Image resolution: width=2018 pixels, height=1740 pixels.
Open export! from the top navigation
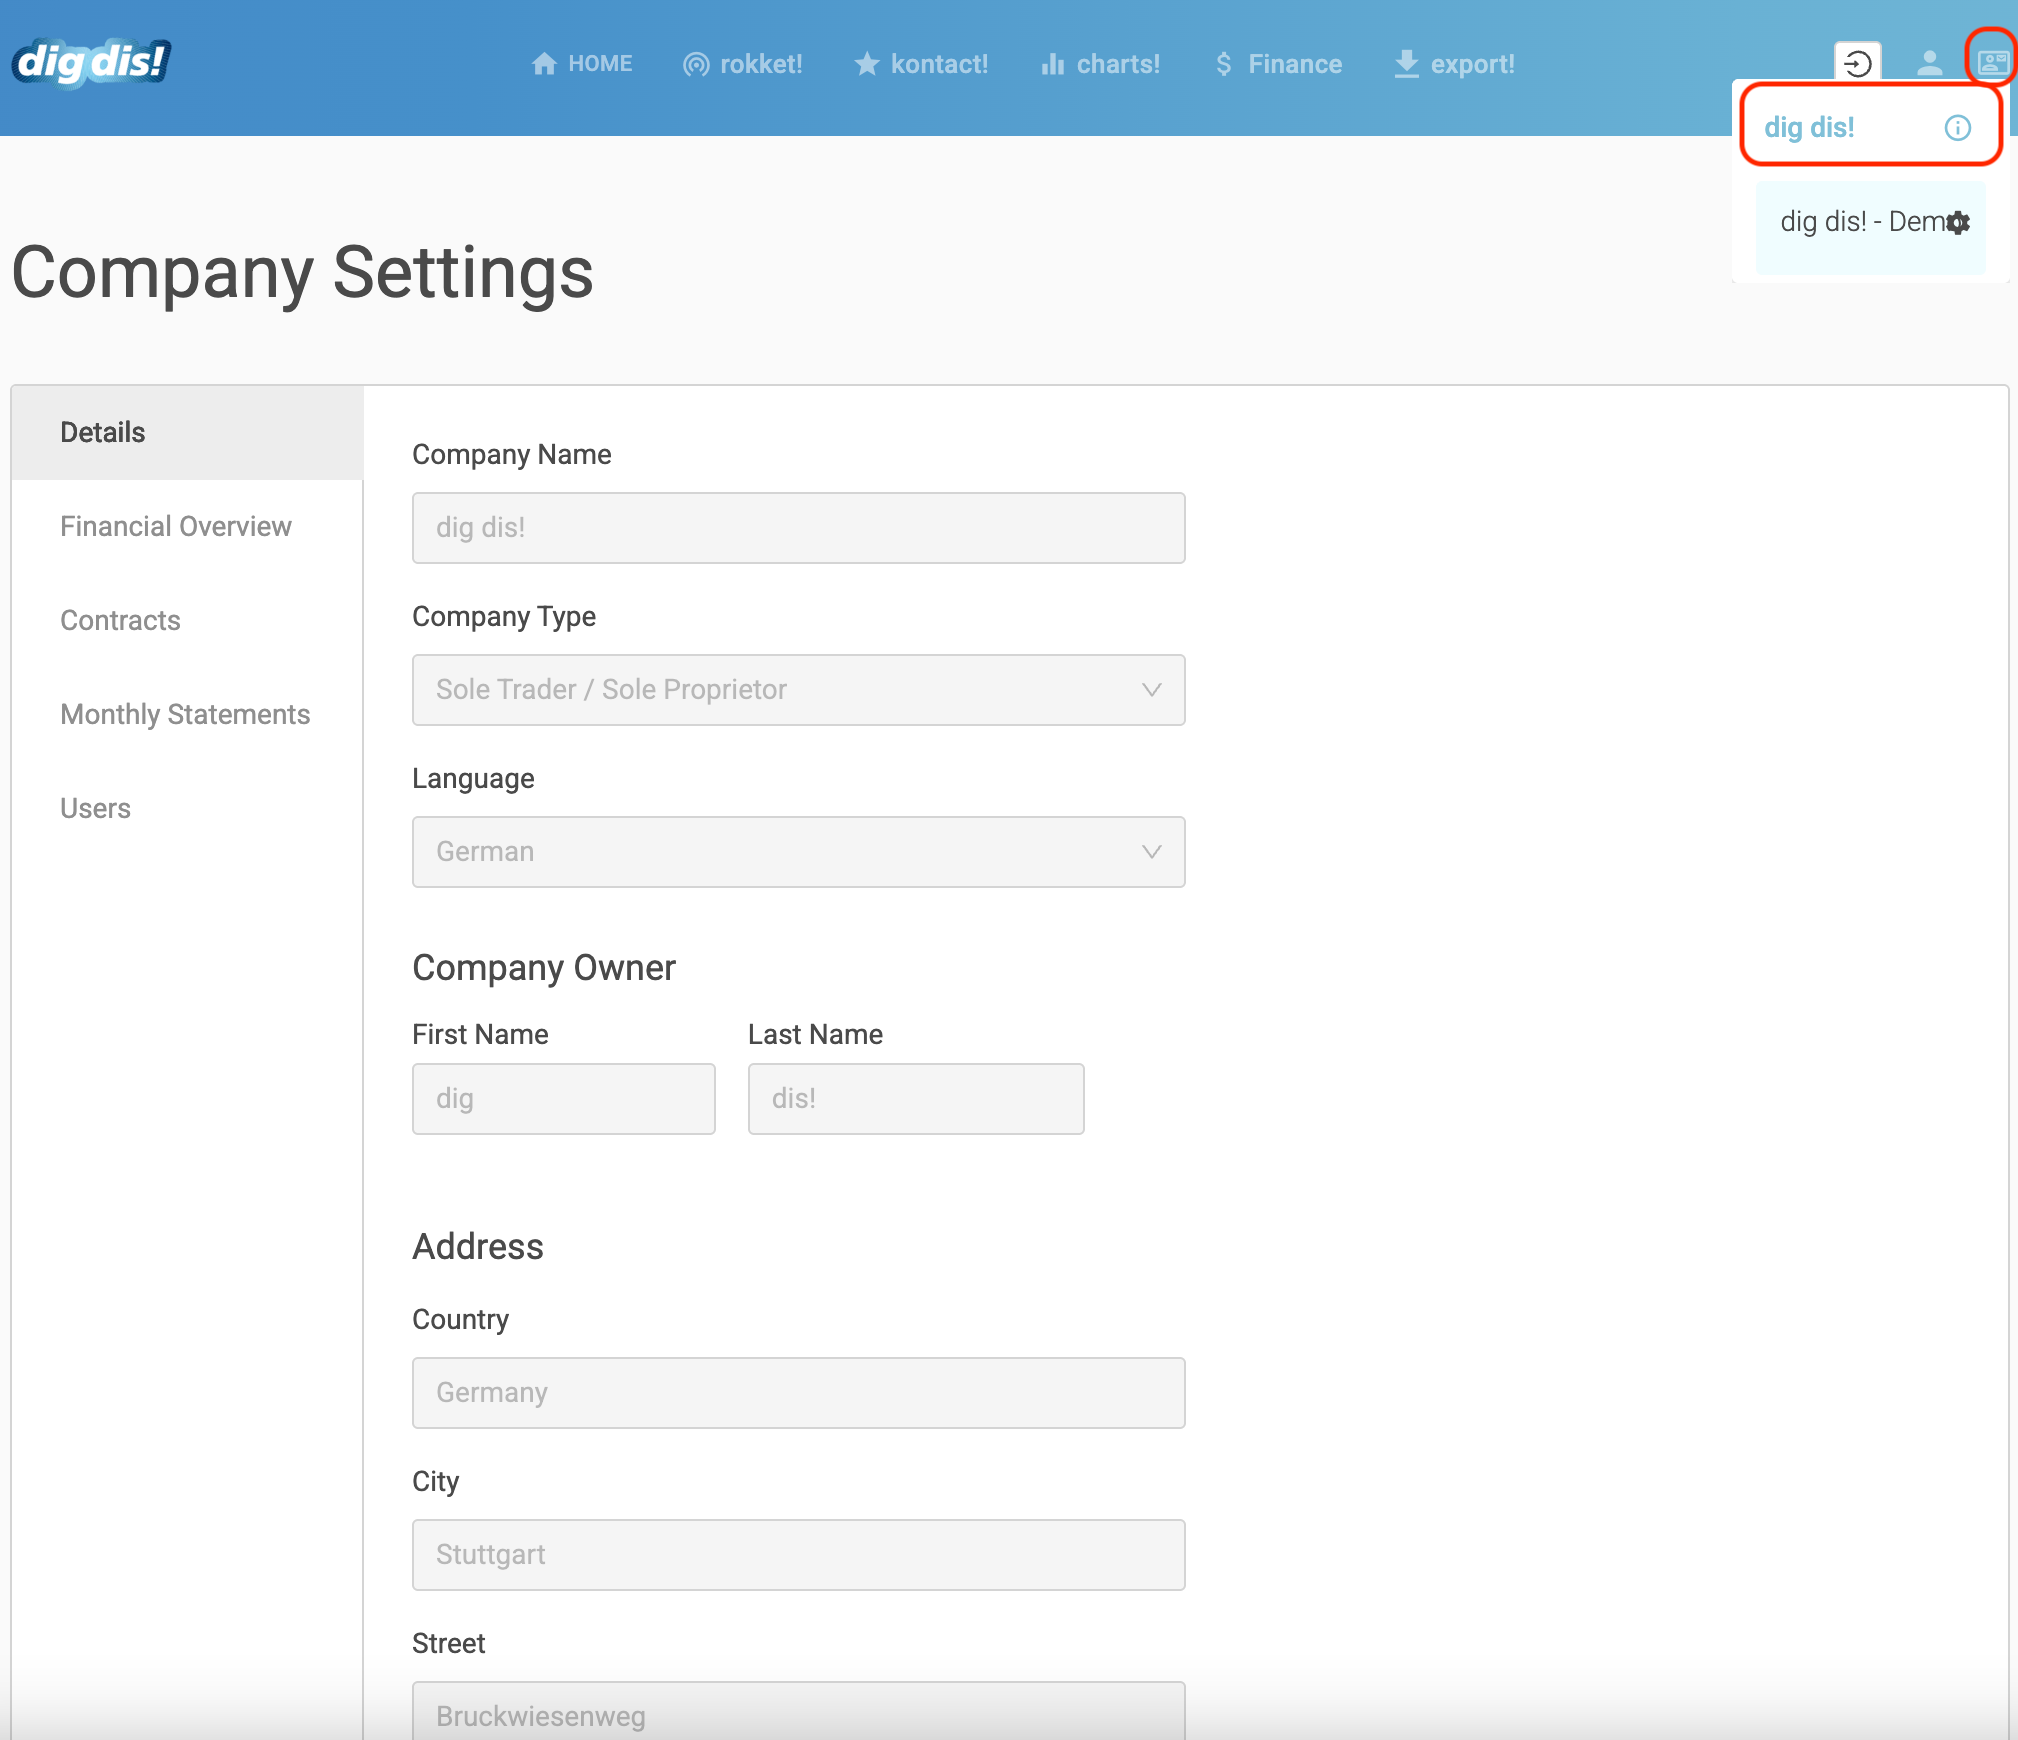point(1454,64)
